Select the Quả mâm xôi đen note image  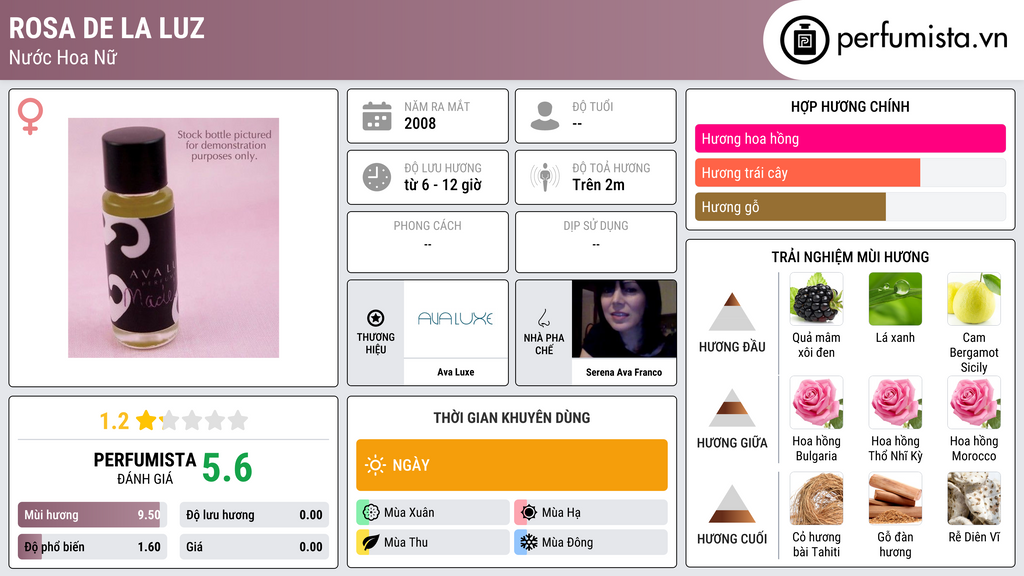816,299
